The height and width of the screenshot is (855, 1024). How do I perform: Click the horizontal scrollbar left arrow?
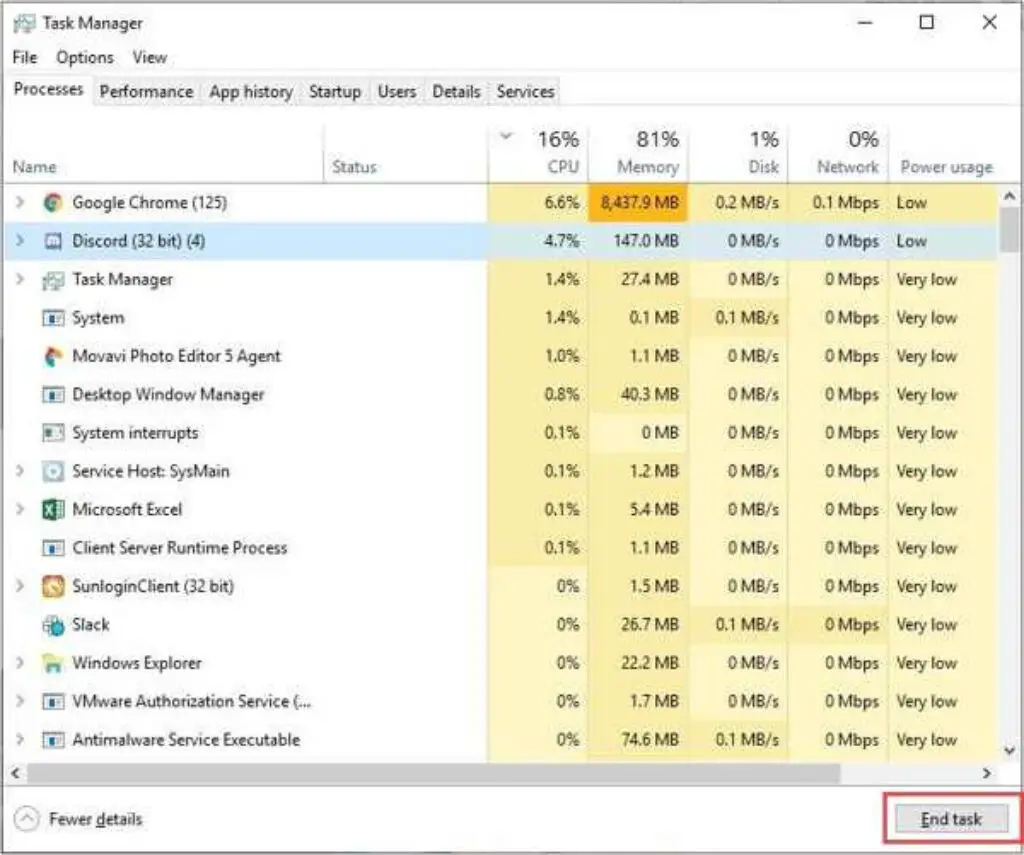[15, 773]
